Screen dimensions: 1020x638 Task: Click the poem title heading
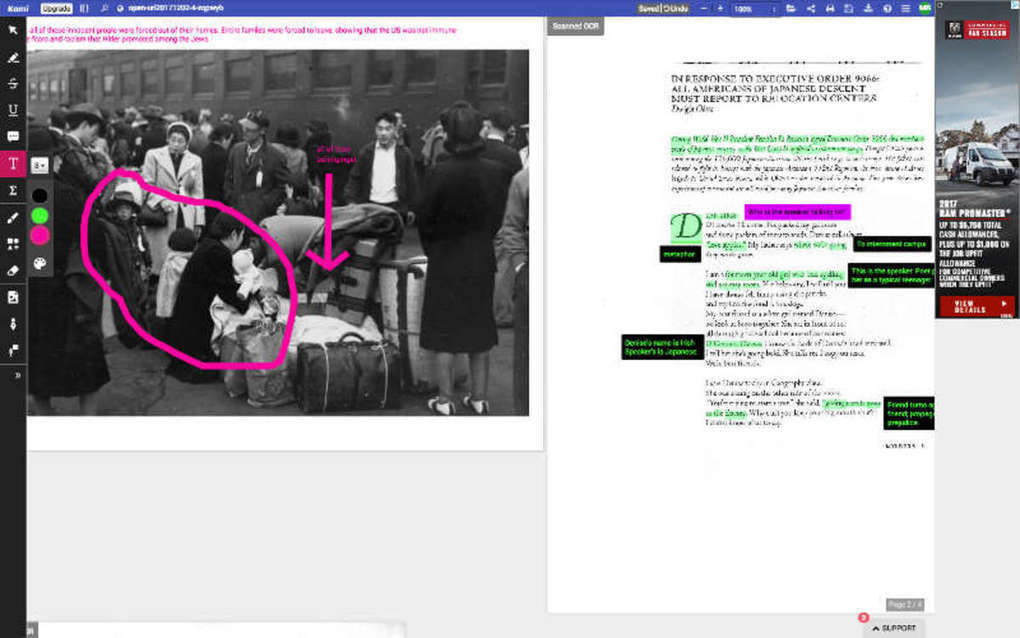coord(774,88)
